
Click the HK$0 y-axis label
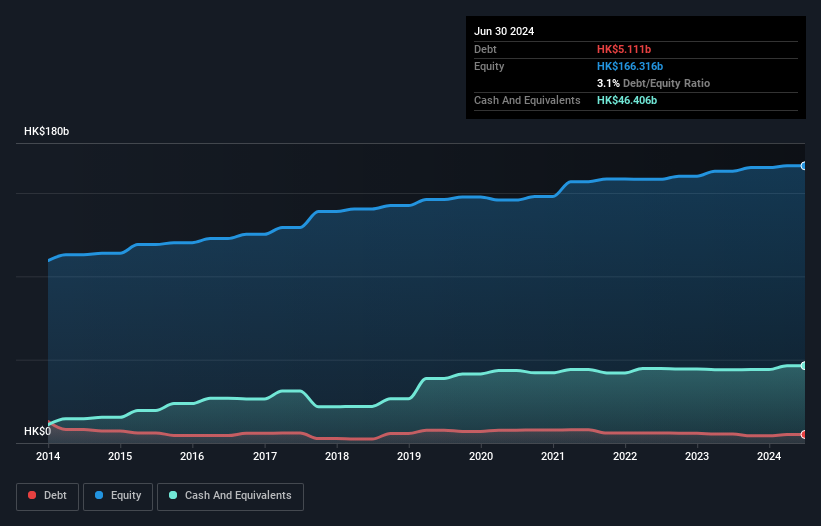point(37,431)
